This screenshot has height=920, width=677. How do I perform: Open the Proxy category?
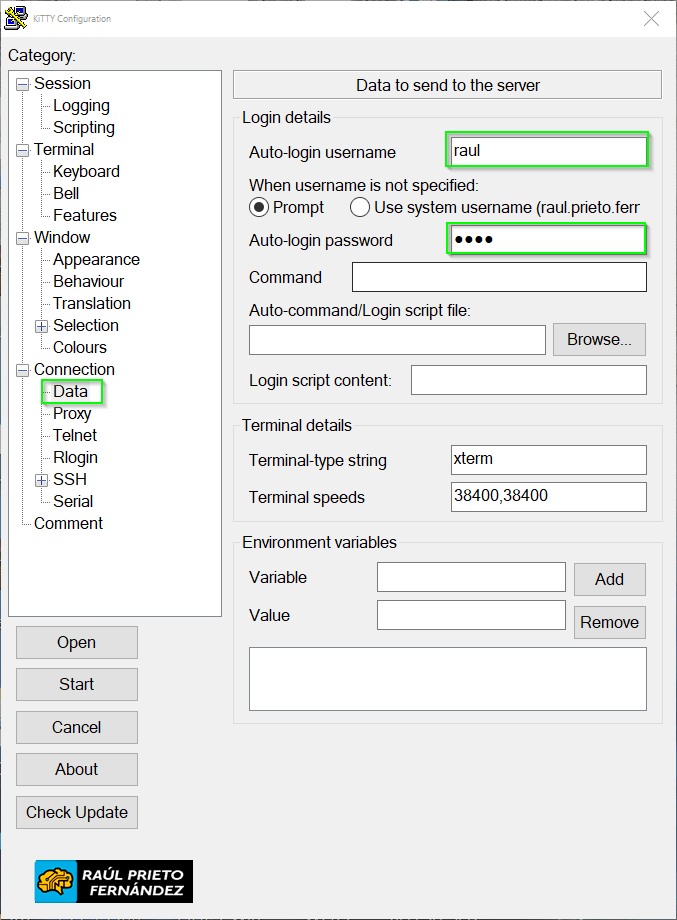(72, 413)
